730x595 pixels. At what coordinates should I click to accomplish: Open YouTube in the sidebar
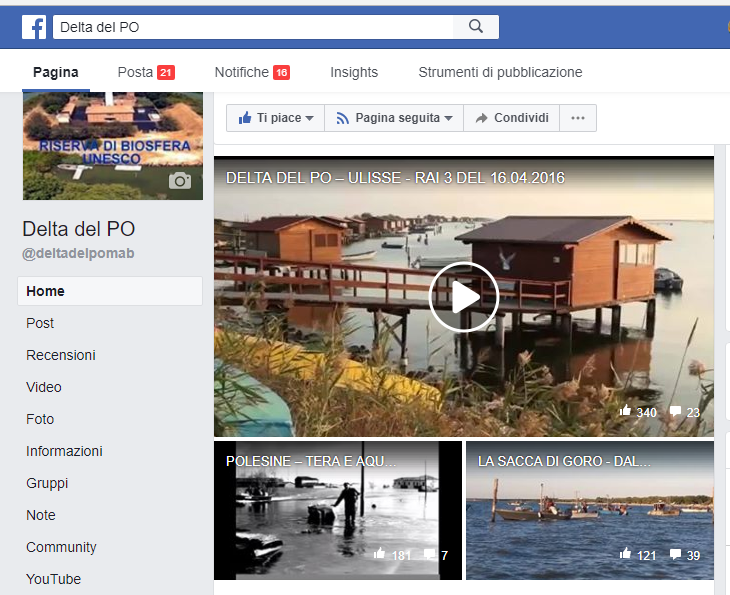(54, 579)
